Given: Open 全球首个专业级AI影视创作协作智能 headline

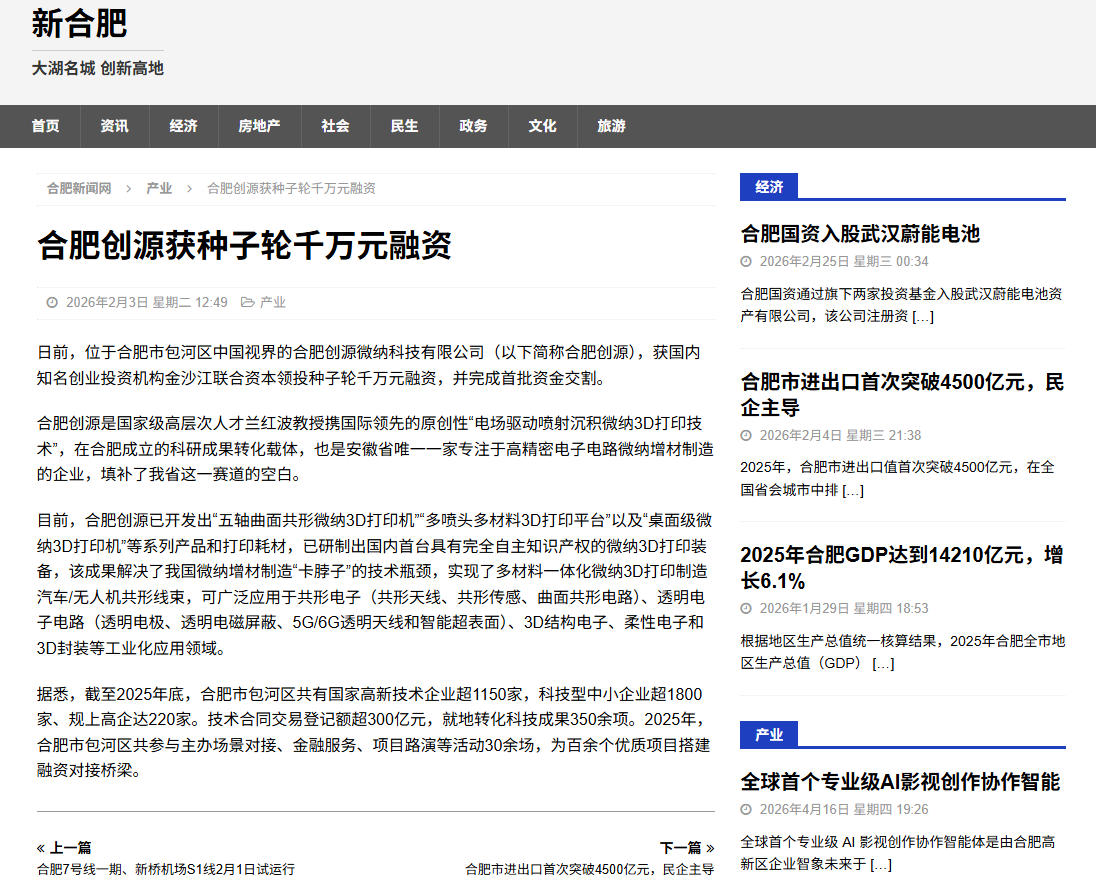Looking at the screenshot, I should tap(900, 781).
